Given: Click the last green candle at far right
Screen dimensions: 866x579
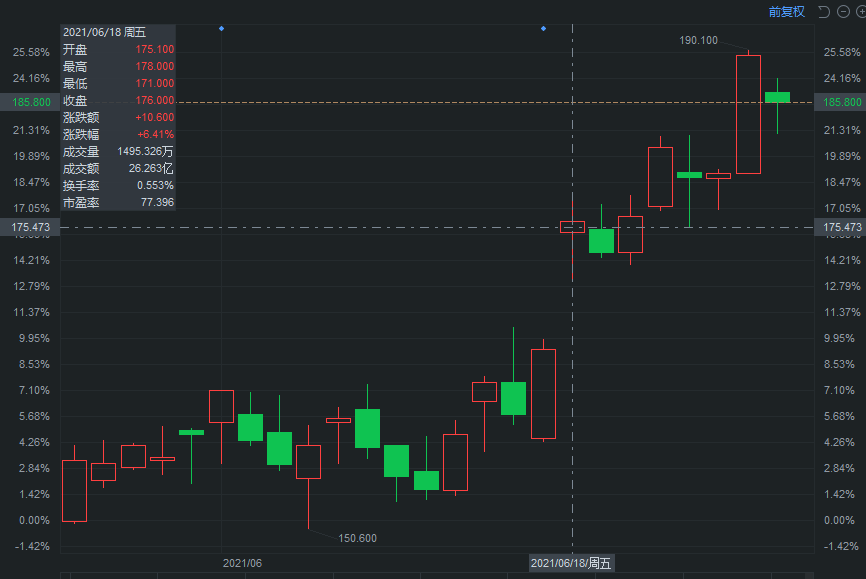Looking at the screenshot, I should tap(777, 97).
